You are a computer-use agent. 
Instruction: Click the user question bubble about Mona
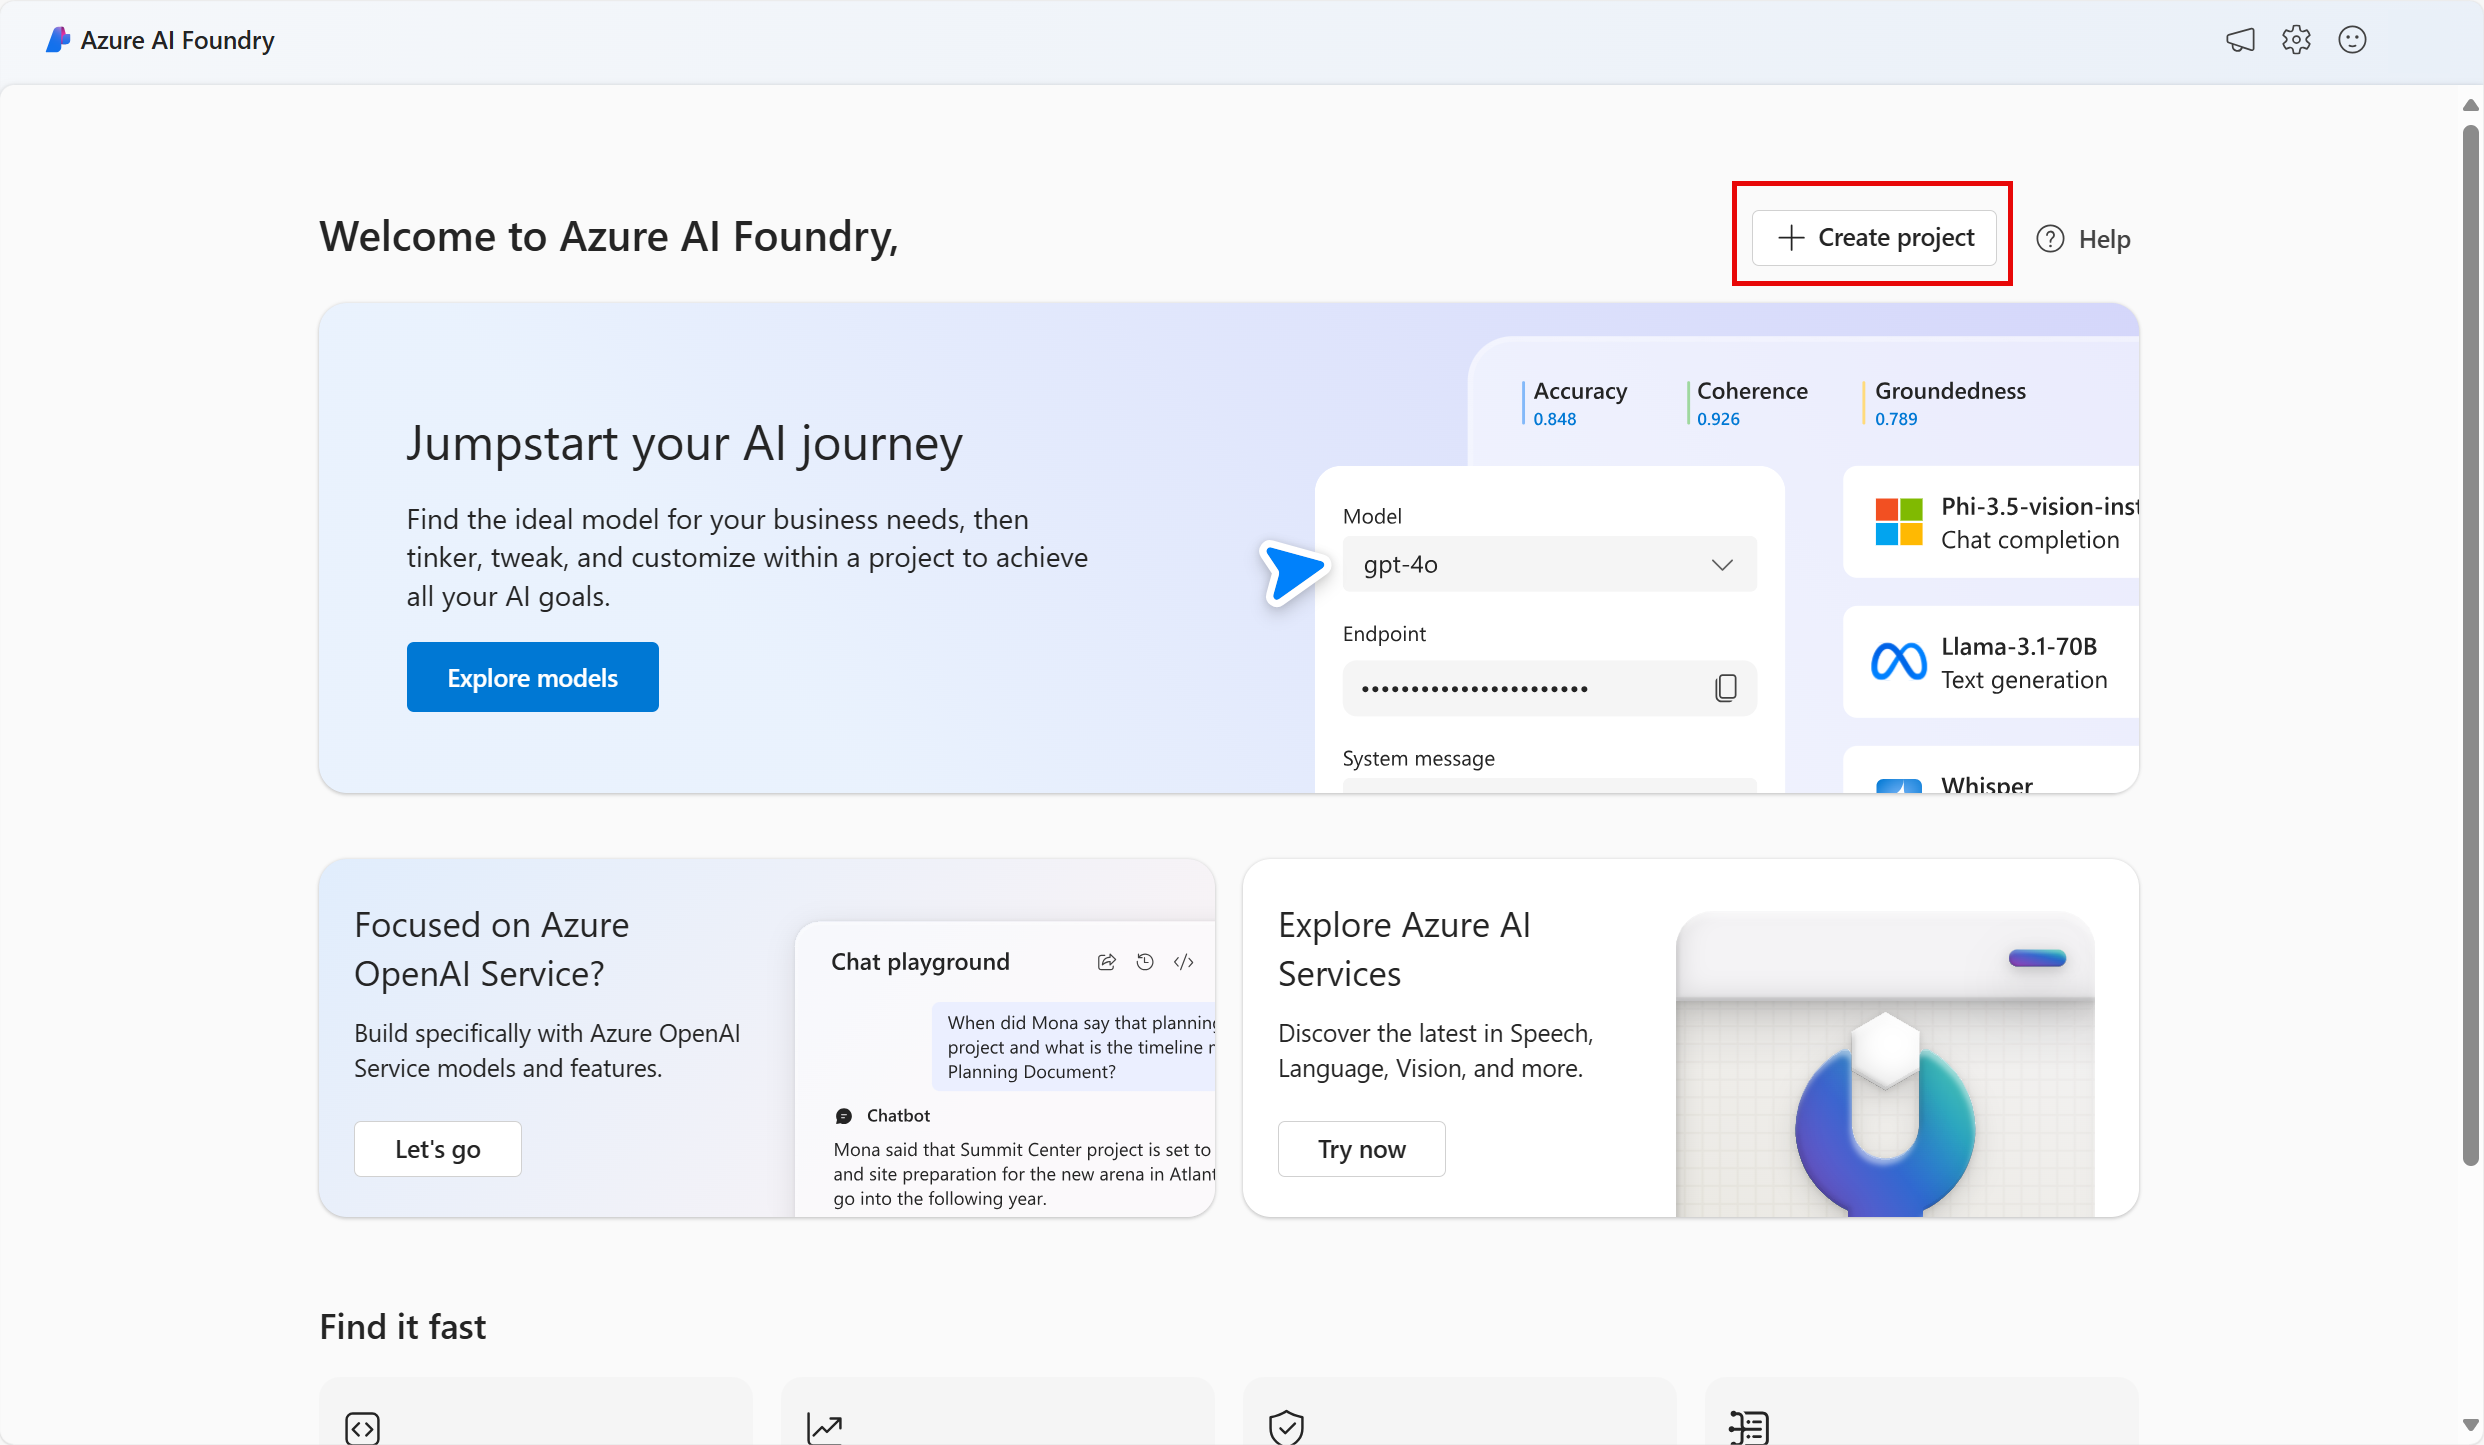click(x=1074, y=1047)
